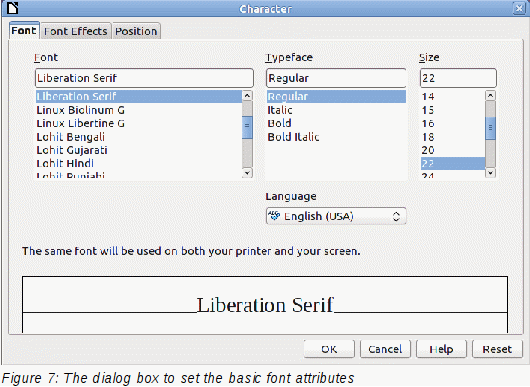Click the font list scrollbar thumb
530x387 pixels.
pyautogui.click(x=247, y=127)
